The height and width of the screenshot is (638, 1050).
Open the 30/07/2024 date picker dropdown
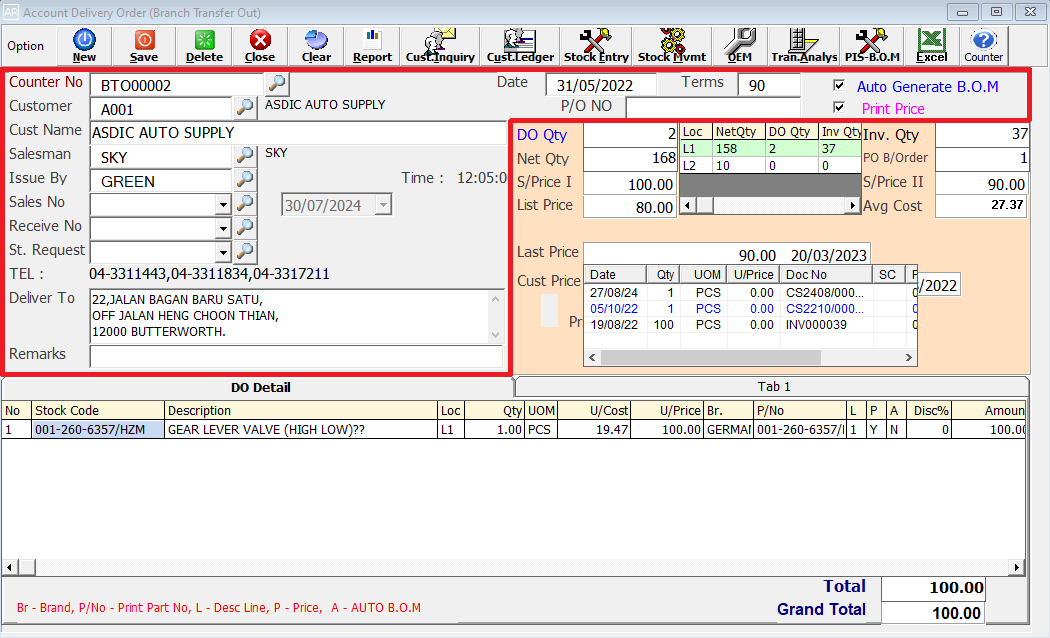[383, 205]
